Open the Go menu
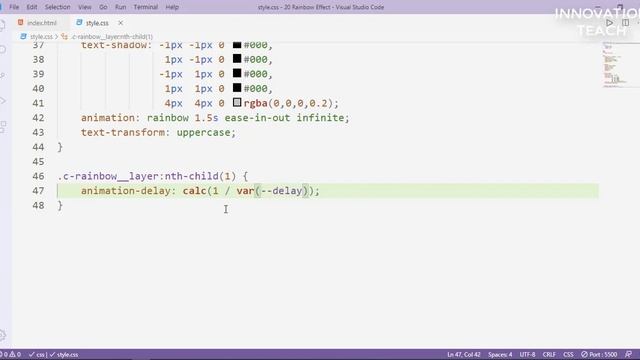This screenshot has width=640, height=360. pos(103,7)
